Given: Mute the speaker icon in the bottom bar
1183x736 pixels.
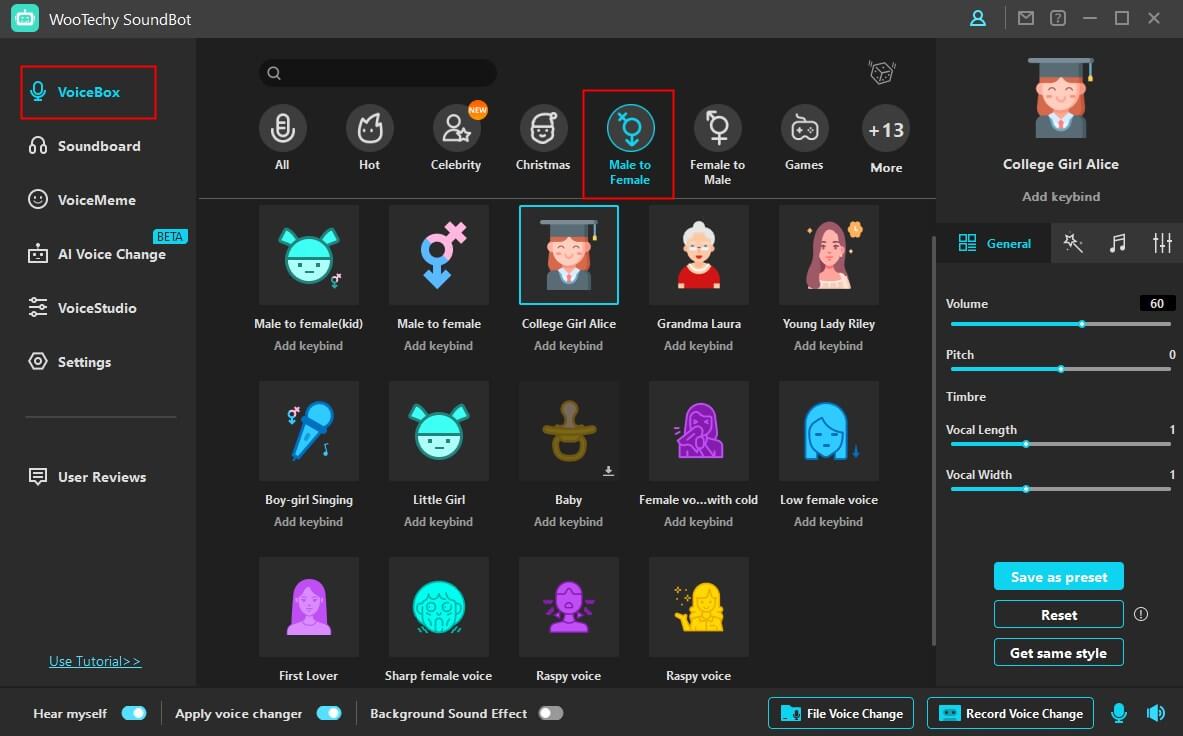Looking at the screenshot, I should [x=1156, y=713].
